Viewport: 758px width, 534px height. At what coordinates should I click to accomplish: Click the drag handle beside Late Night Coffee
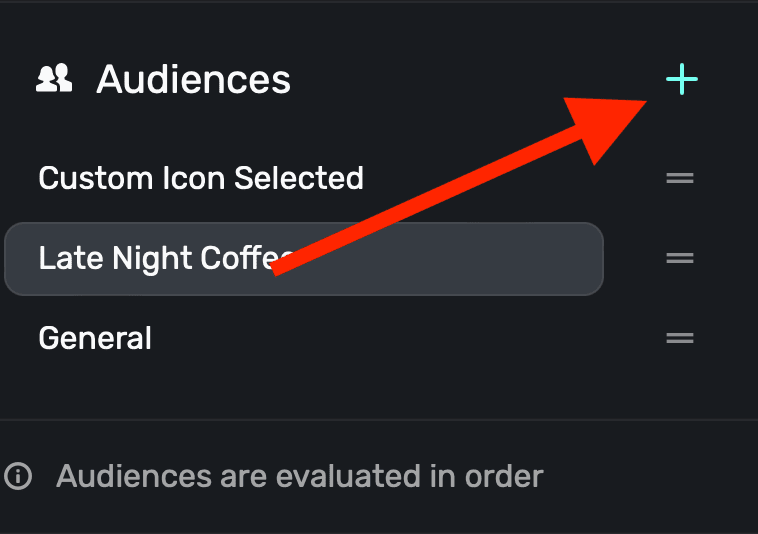[680, 258]
